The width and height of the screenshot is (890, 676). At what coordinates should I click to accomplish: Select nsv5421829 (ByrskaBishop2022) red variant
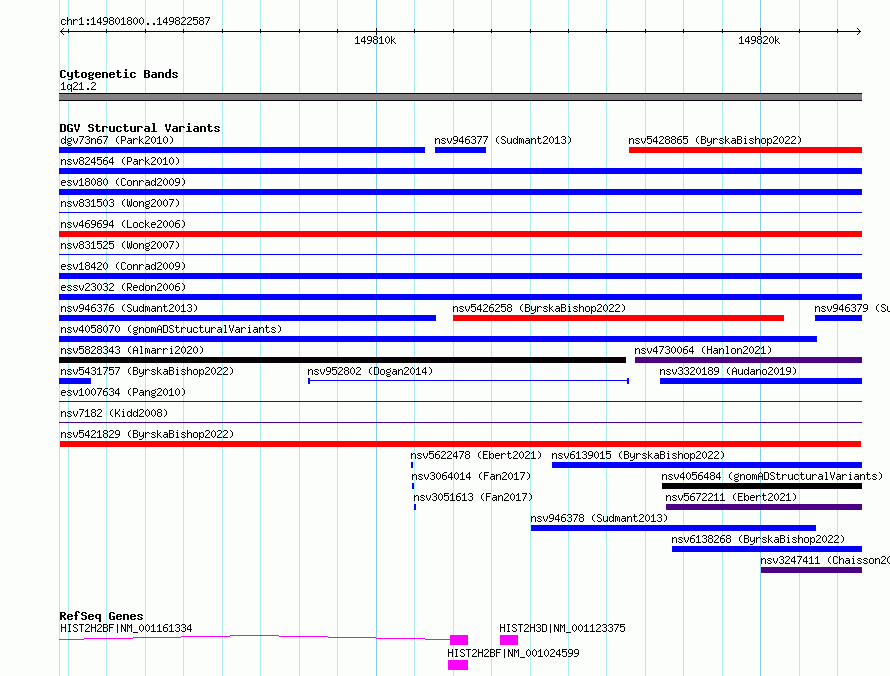[x=460, y=444]
